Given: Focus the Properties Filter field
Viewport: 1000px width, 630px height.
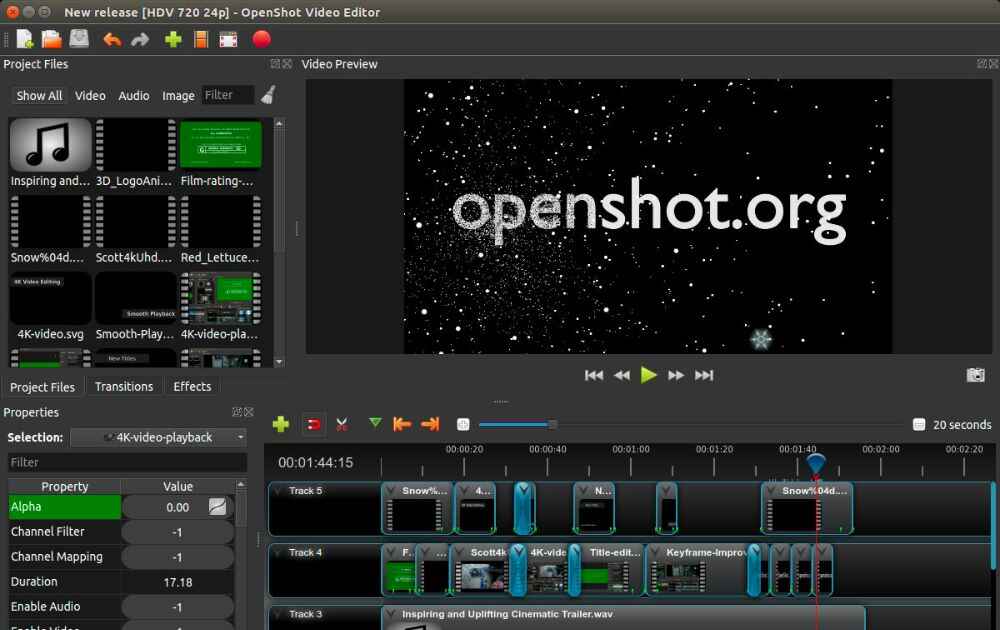Looking at the screenshot, I should pyautogui.click(x=128, y=462).
